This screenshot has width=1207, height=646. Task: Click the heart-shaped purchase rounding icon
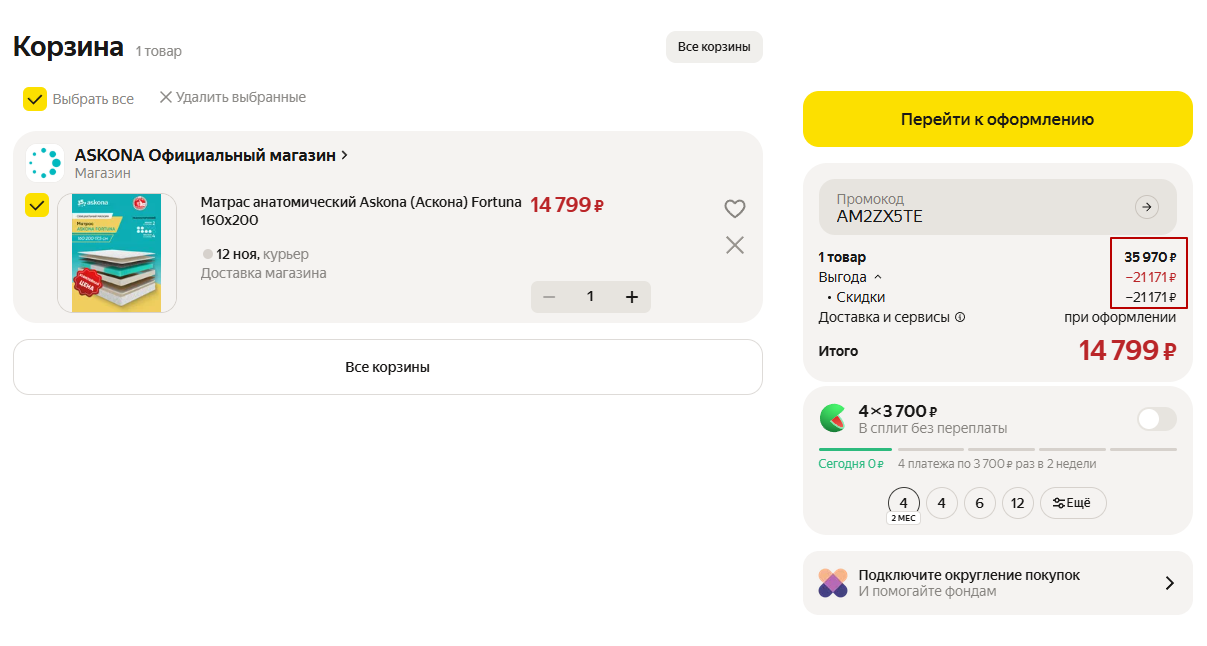(x=833, y=583)
